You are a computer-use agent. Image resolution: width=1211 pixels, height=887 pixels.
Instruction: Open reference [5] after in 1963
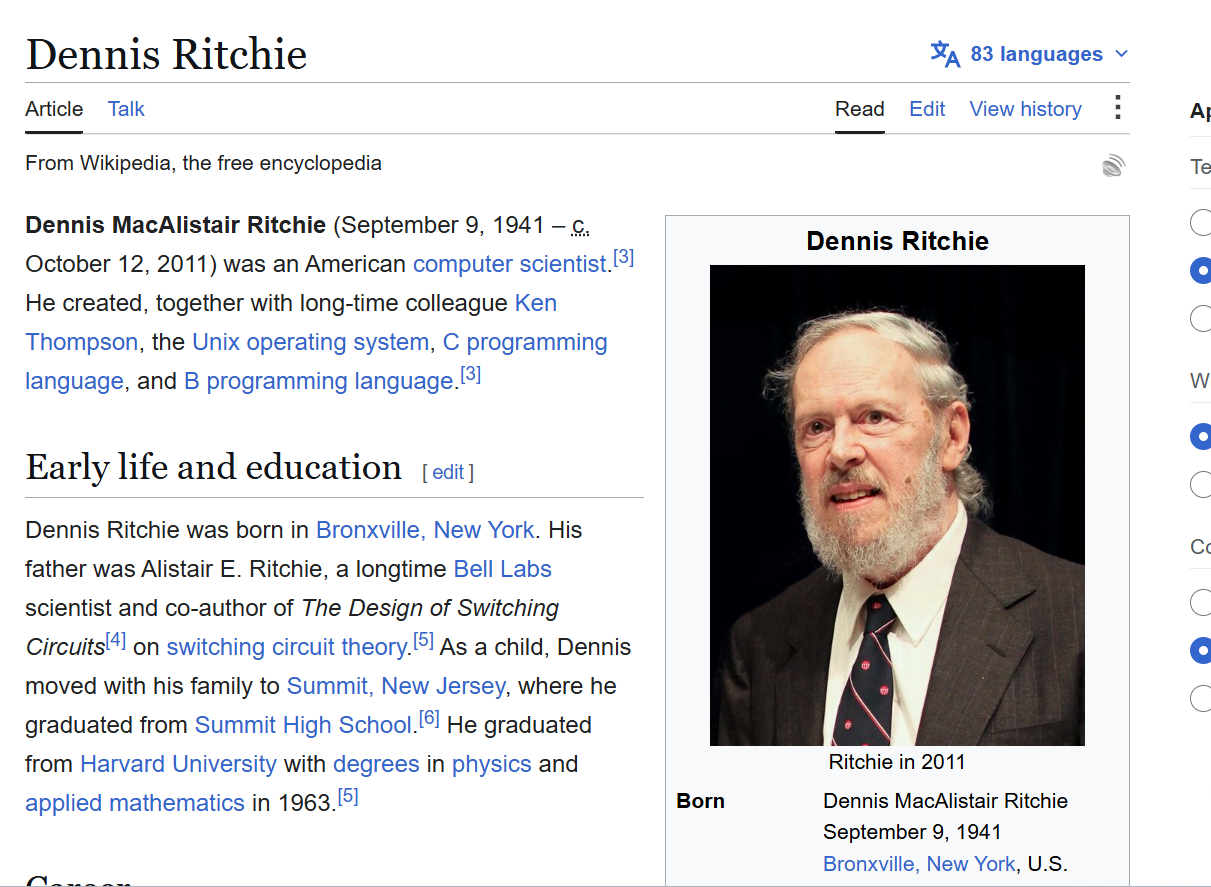348,797
